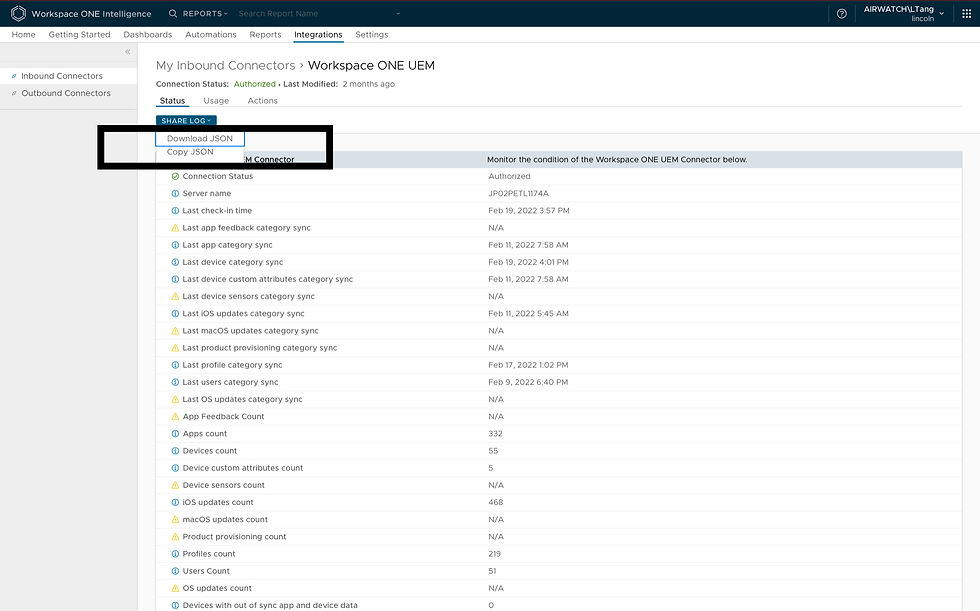Click warning icon beside Last device sensors category sync
This screenshot has height=611, width=980.
coord(175,297)
